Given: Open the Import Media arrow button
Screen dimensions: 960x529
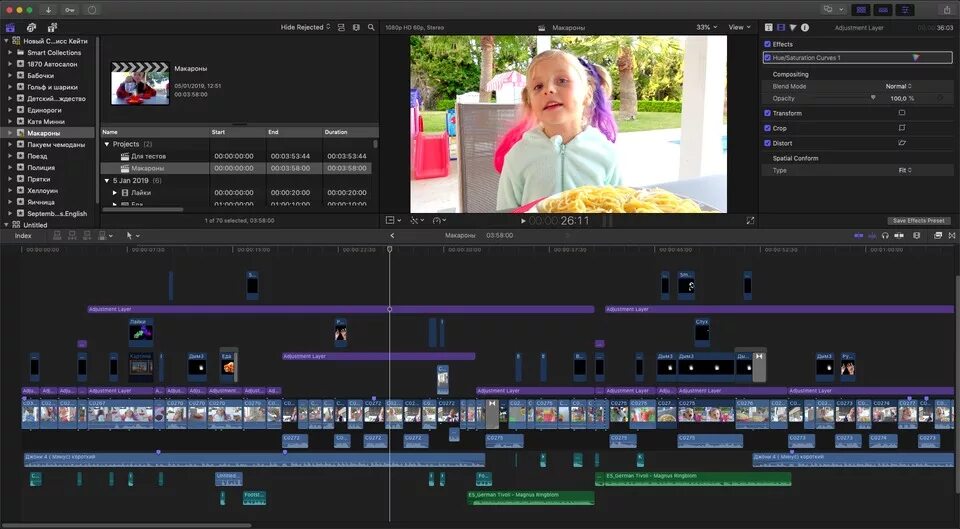Looking at the screenshot, I should coord(49,10).
